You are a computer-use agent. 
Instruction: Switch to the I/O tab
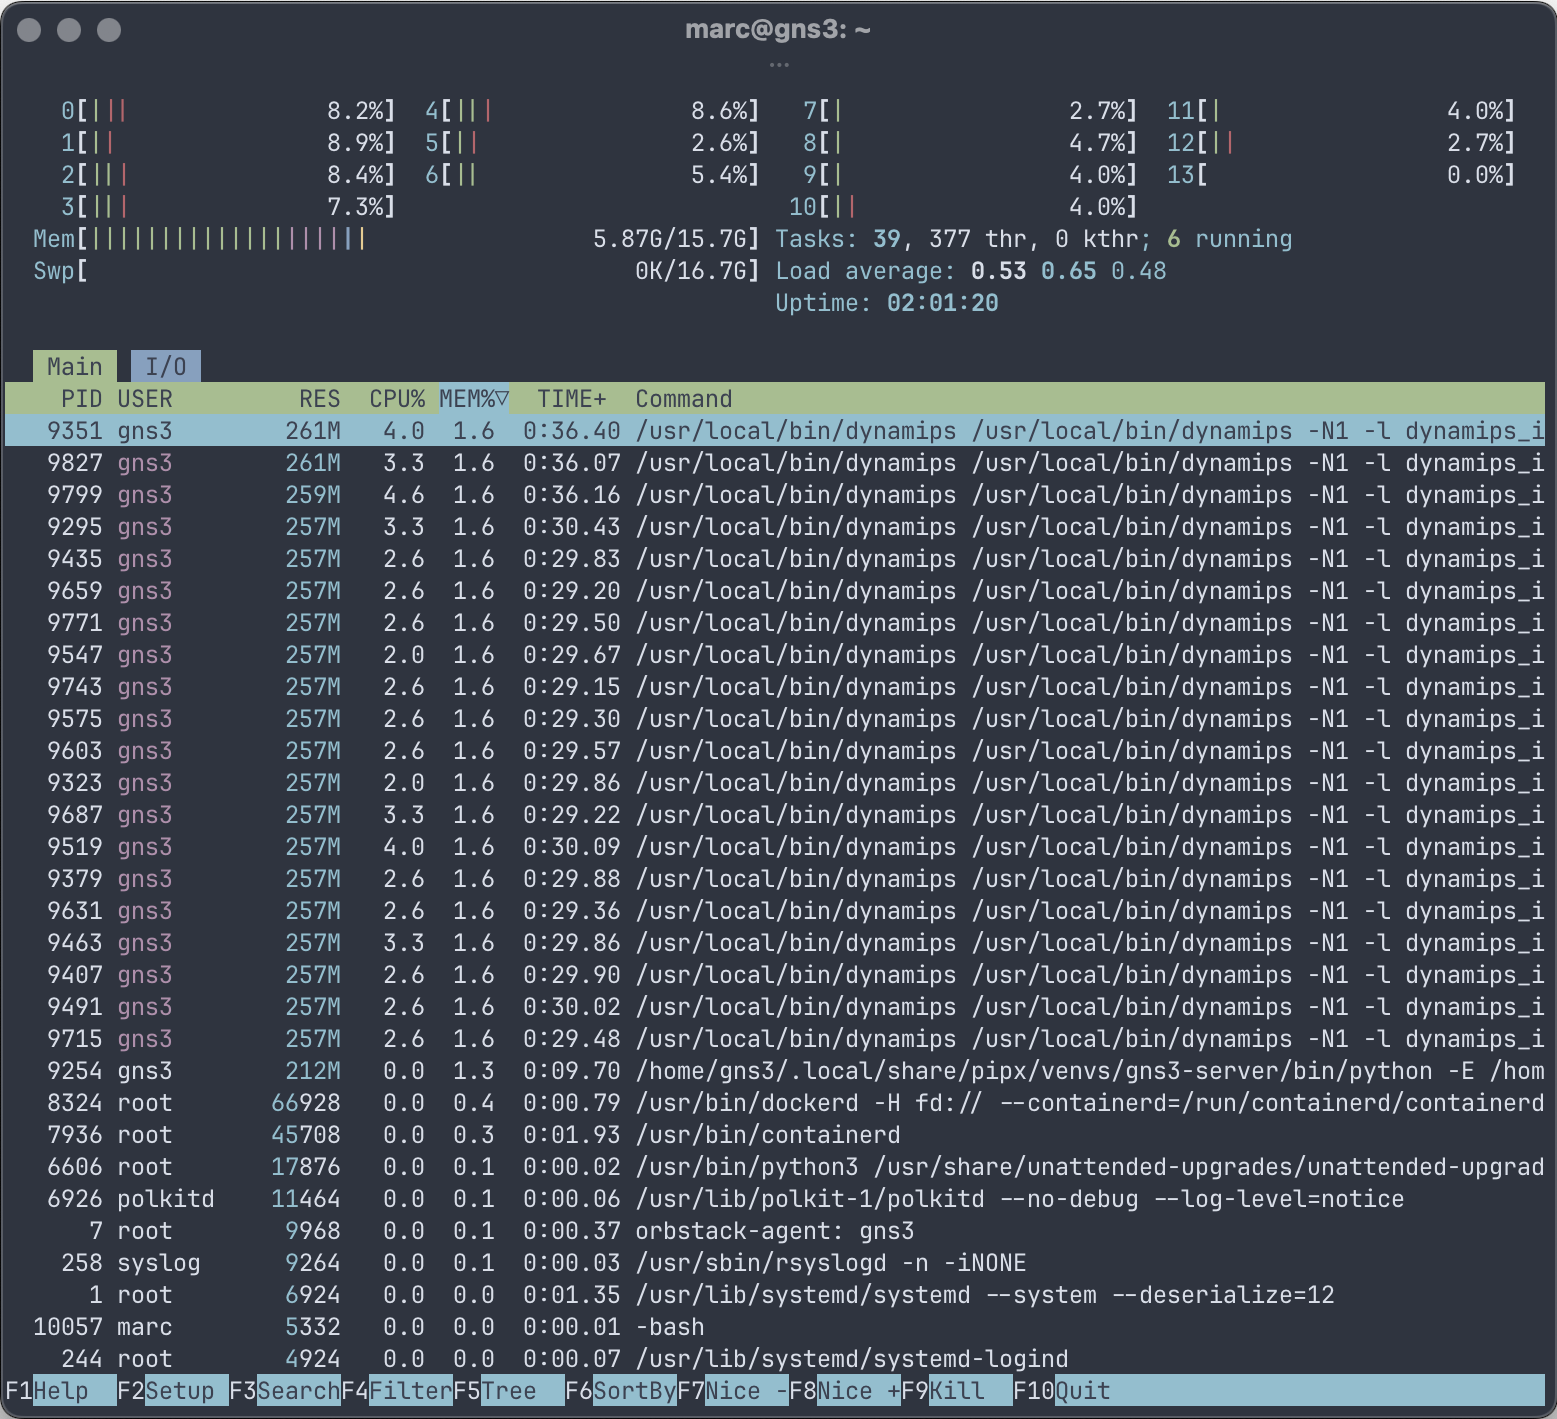[166, 366]
